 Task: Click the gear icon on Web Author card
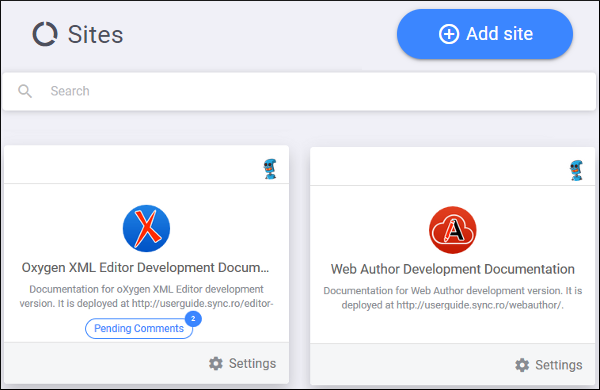coord(522,365)
